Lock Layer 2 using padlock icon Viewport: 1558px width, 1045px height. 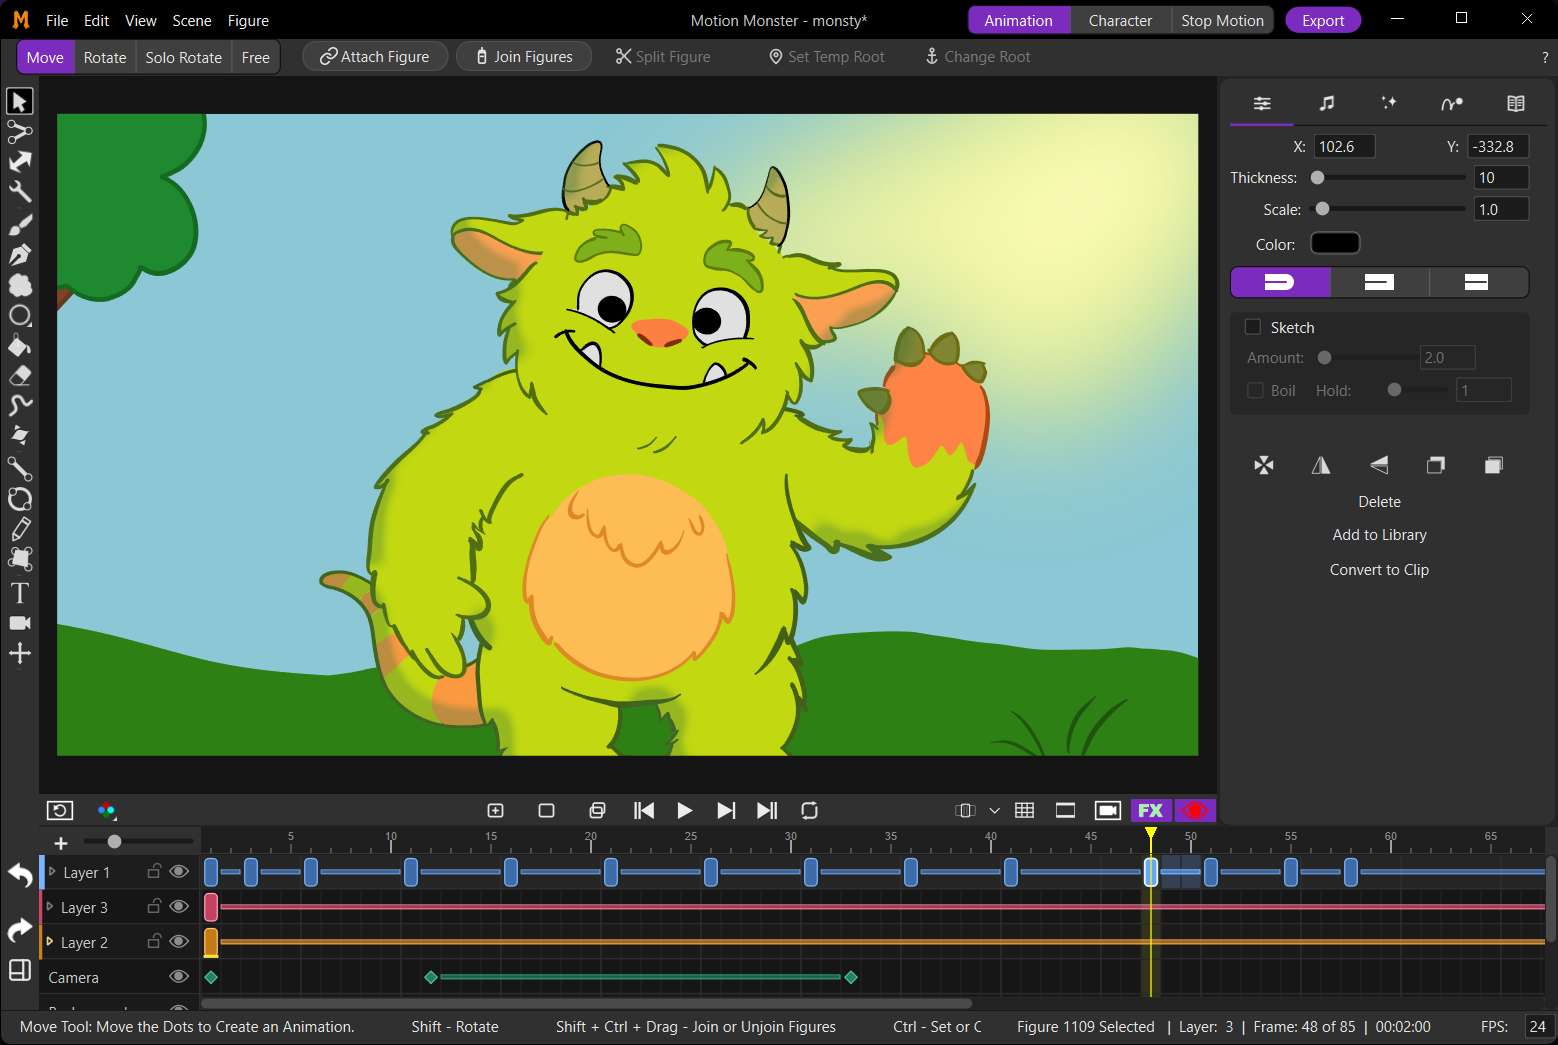[154, 941]
